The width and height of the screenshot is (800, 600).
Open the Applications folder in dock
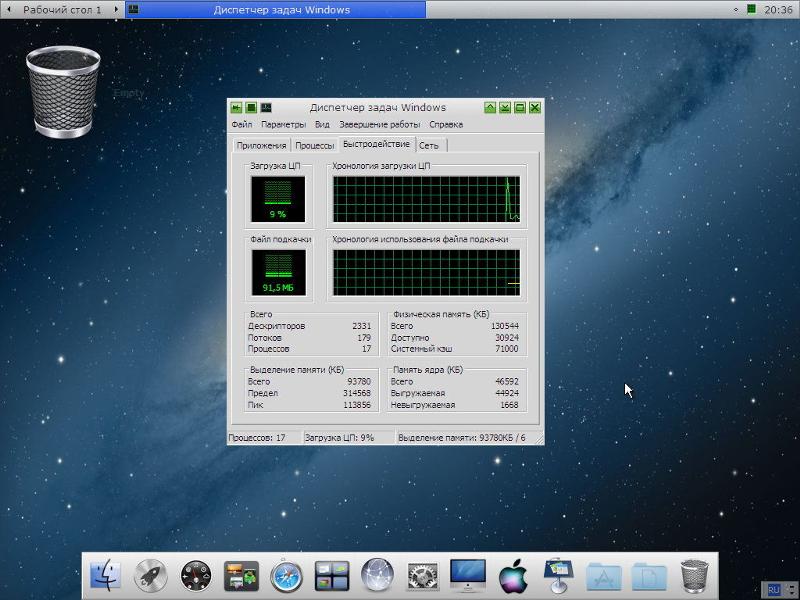click(604, 577)
